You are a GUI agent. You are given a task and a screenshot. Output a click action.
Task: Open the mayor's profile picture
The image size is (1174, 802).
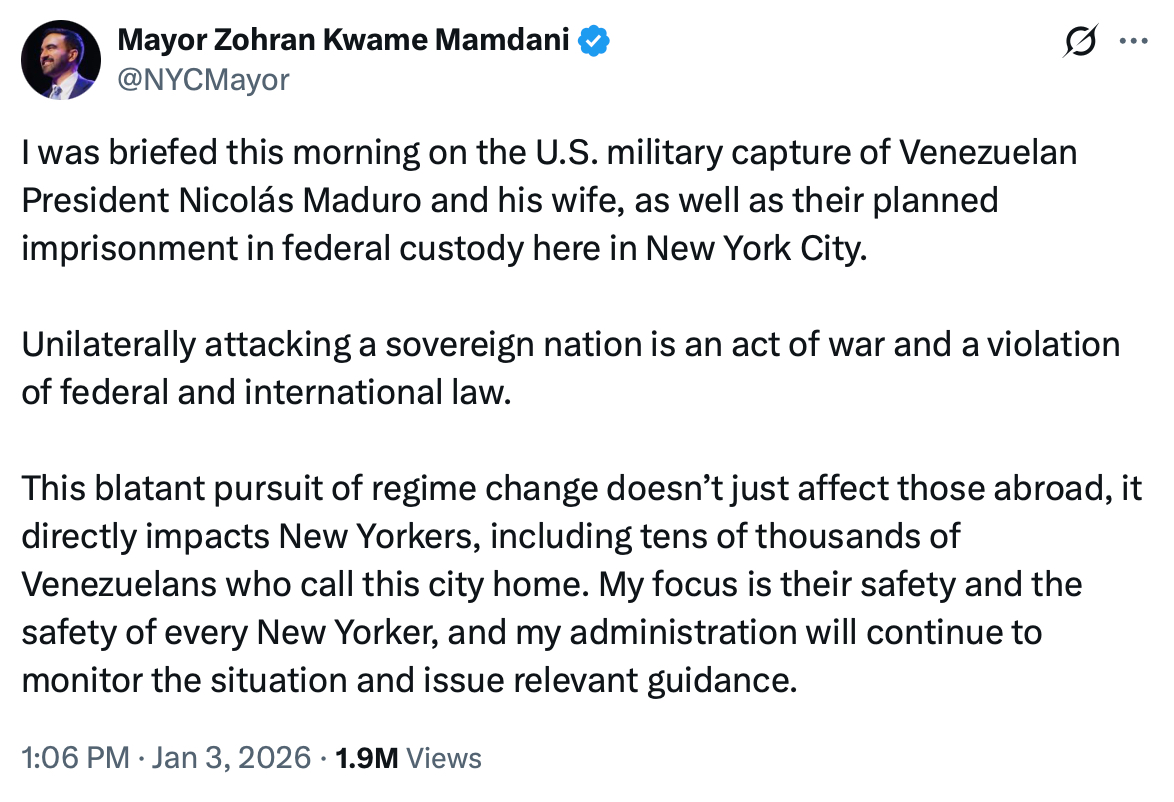coord(61,60)
